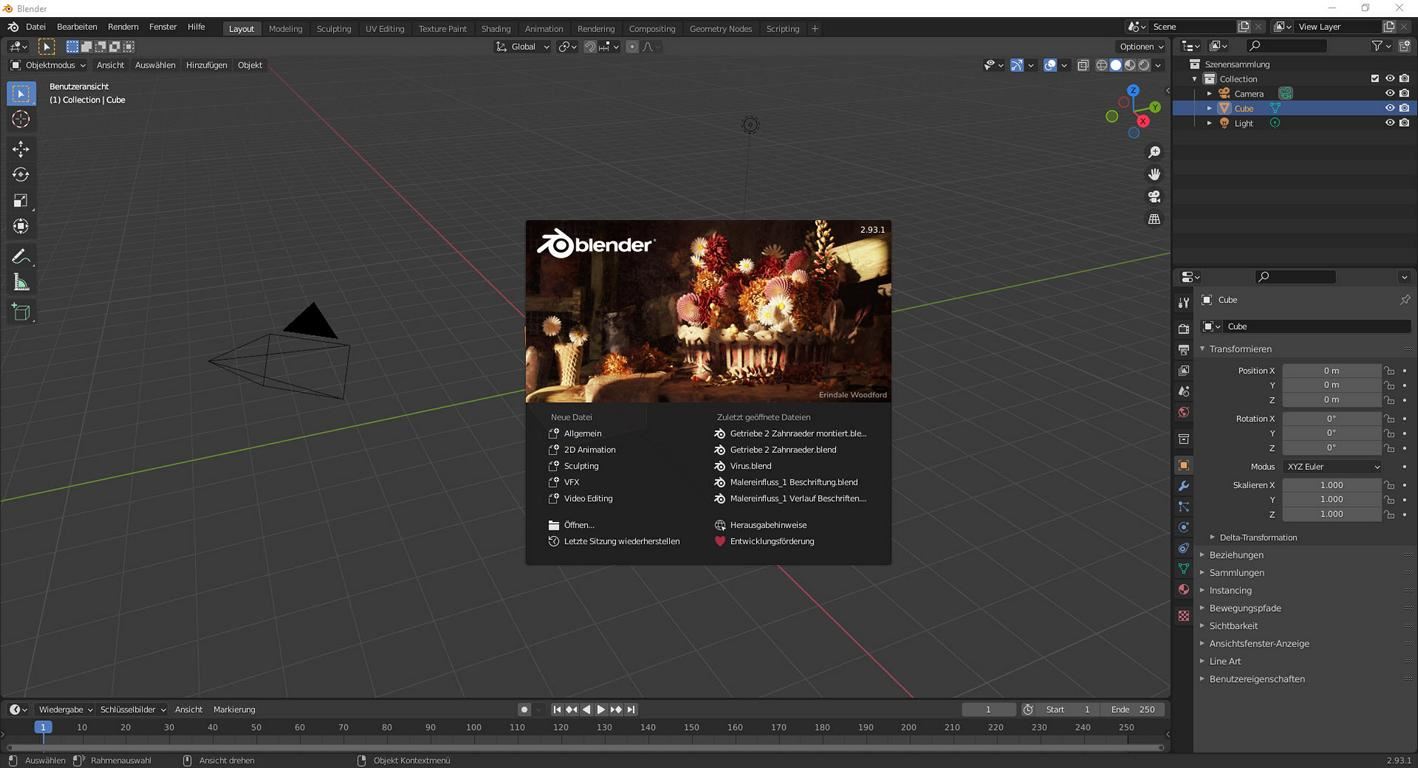This screenshot has height=768, width=1418.
Task: Select the Measure tool
Action: 20,283
